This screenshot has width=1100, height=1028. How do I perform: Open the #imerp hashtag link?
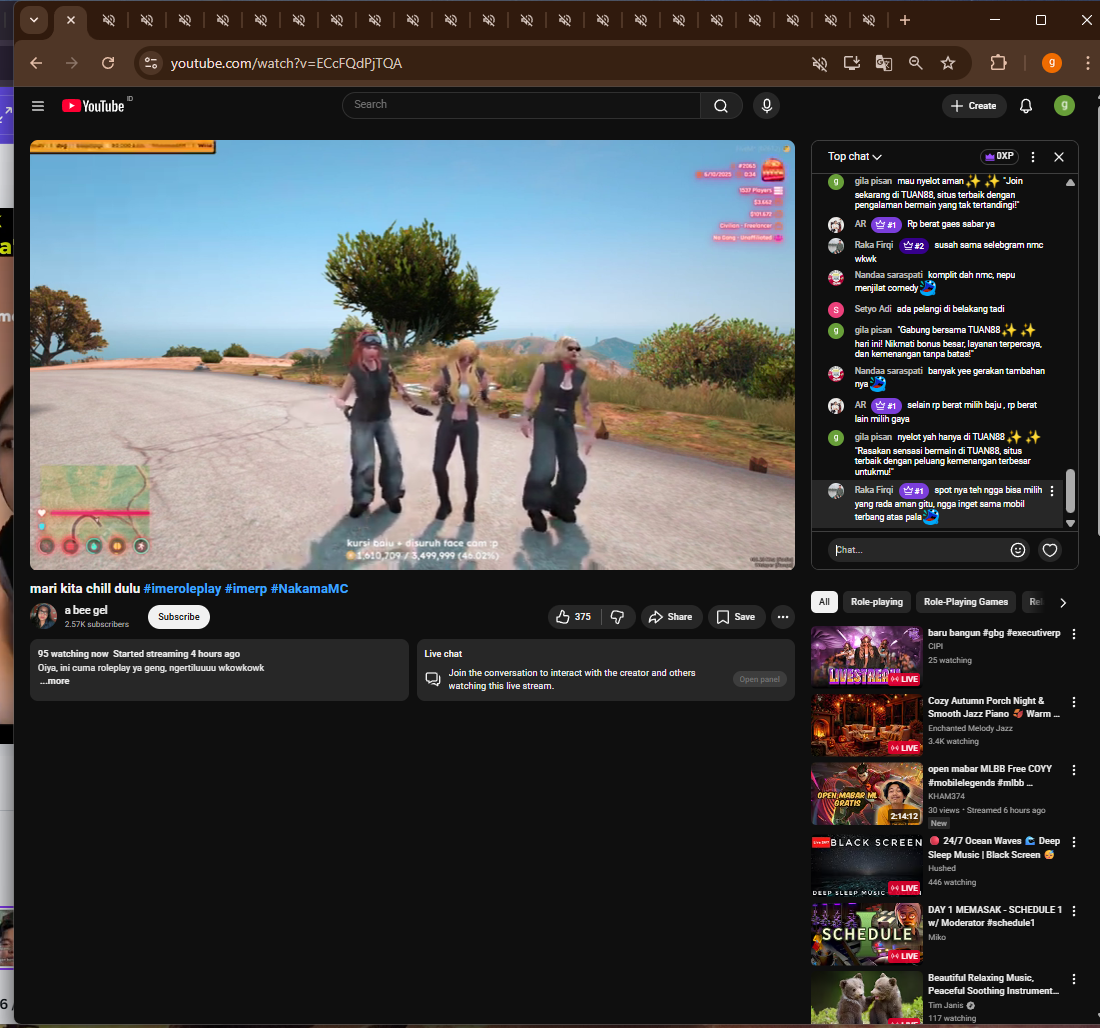(246, 589)
